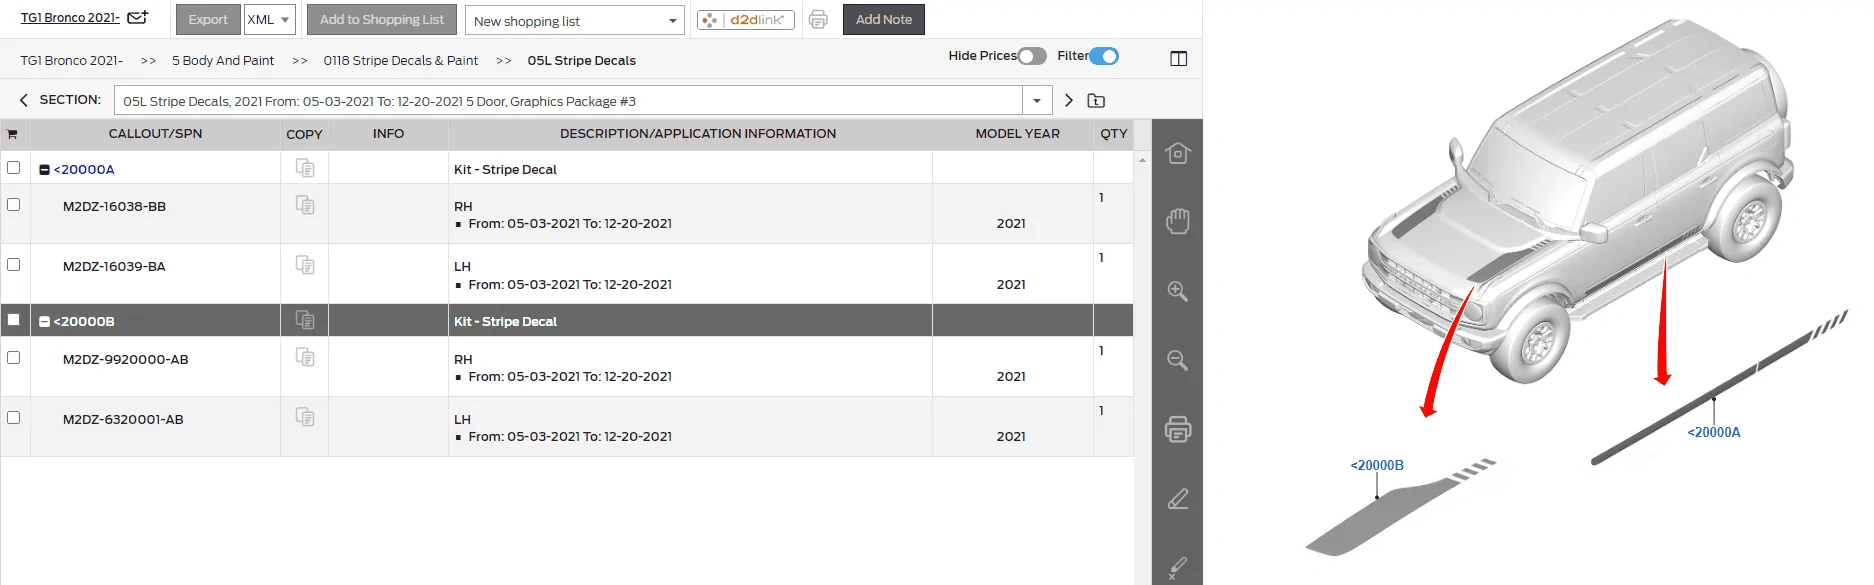Copy part number M2DZ-16039-BA
This screenshot has width=1874, height=585.
[x=305, y=265]
